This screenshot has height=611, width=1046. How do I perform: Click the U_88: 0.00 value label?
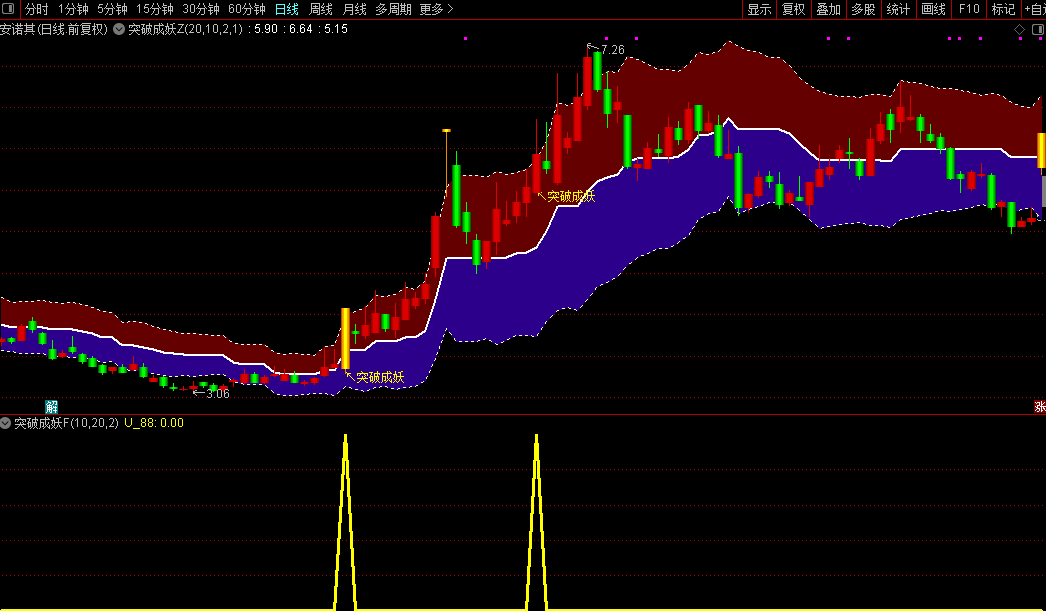coord(154,423)
